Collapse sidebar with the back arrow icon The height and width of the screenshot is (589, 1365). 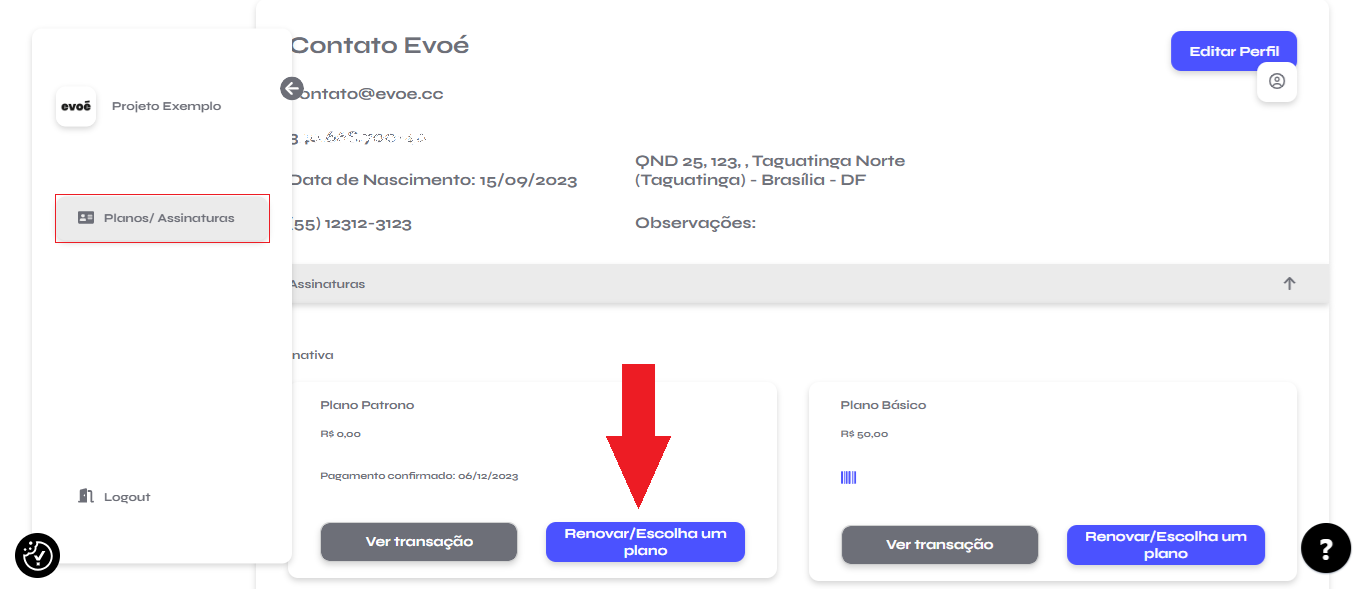292,89
